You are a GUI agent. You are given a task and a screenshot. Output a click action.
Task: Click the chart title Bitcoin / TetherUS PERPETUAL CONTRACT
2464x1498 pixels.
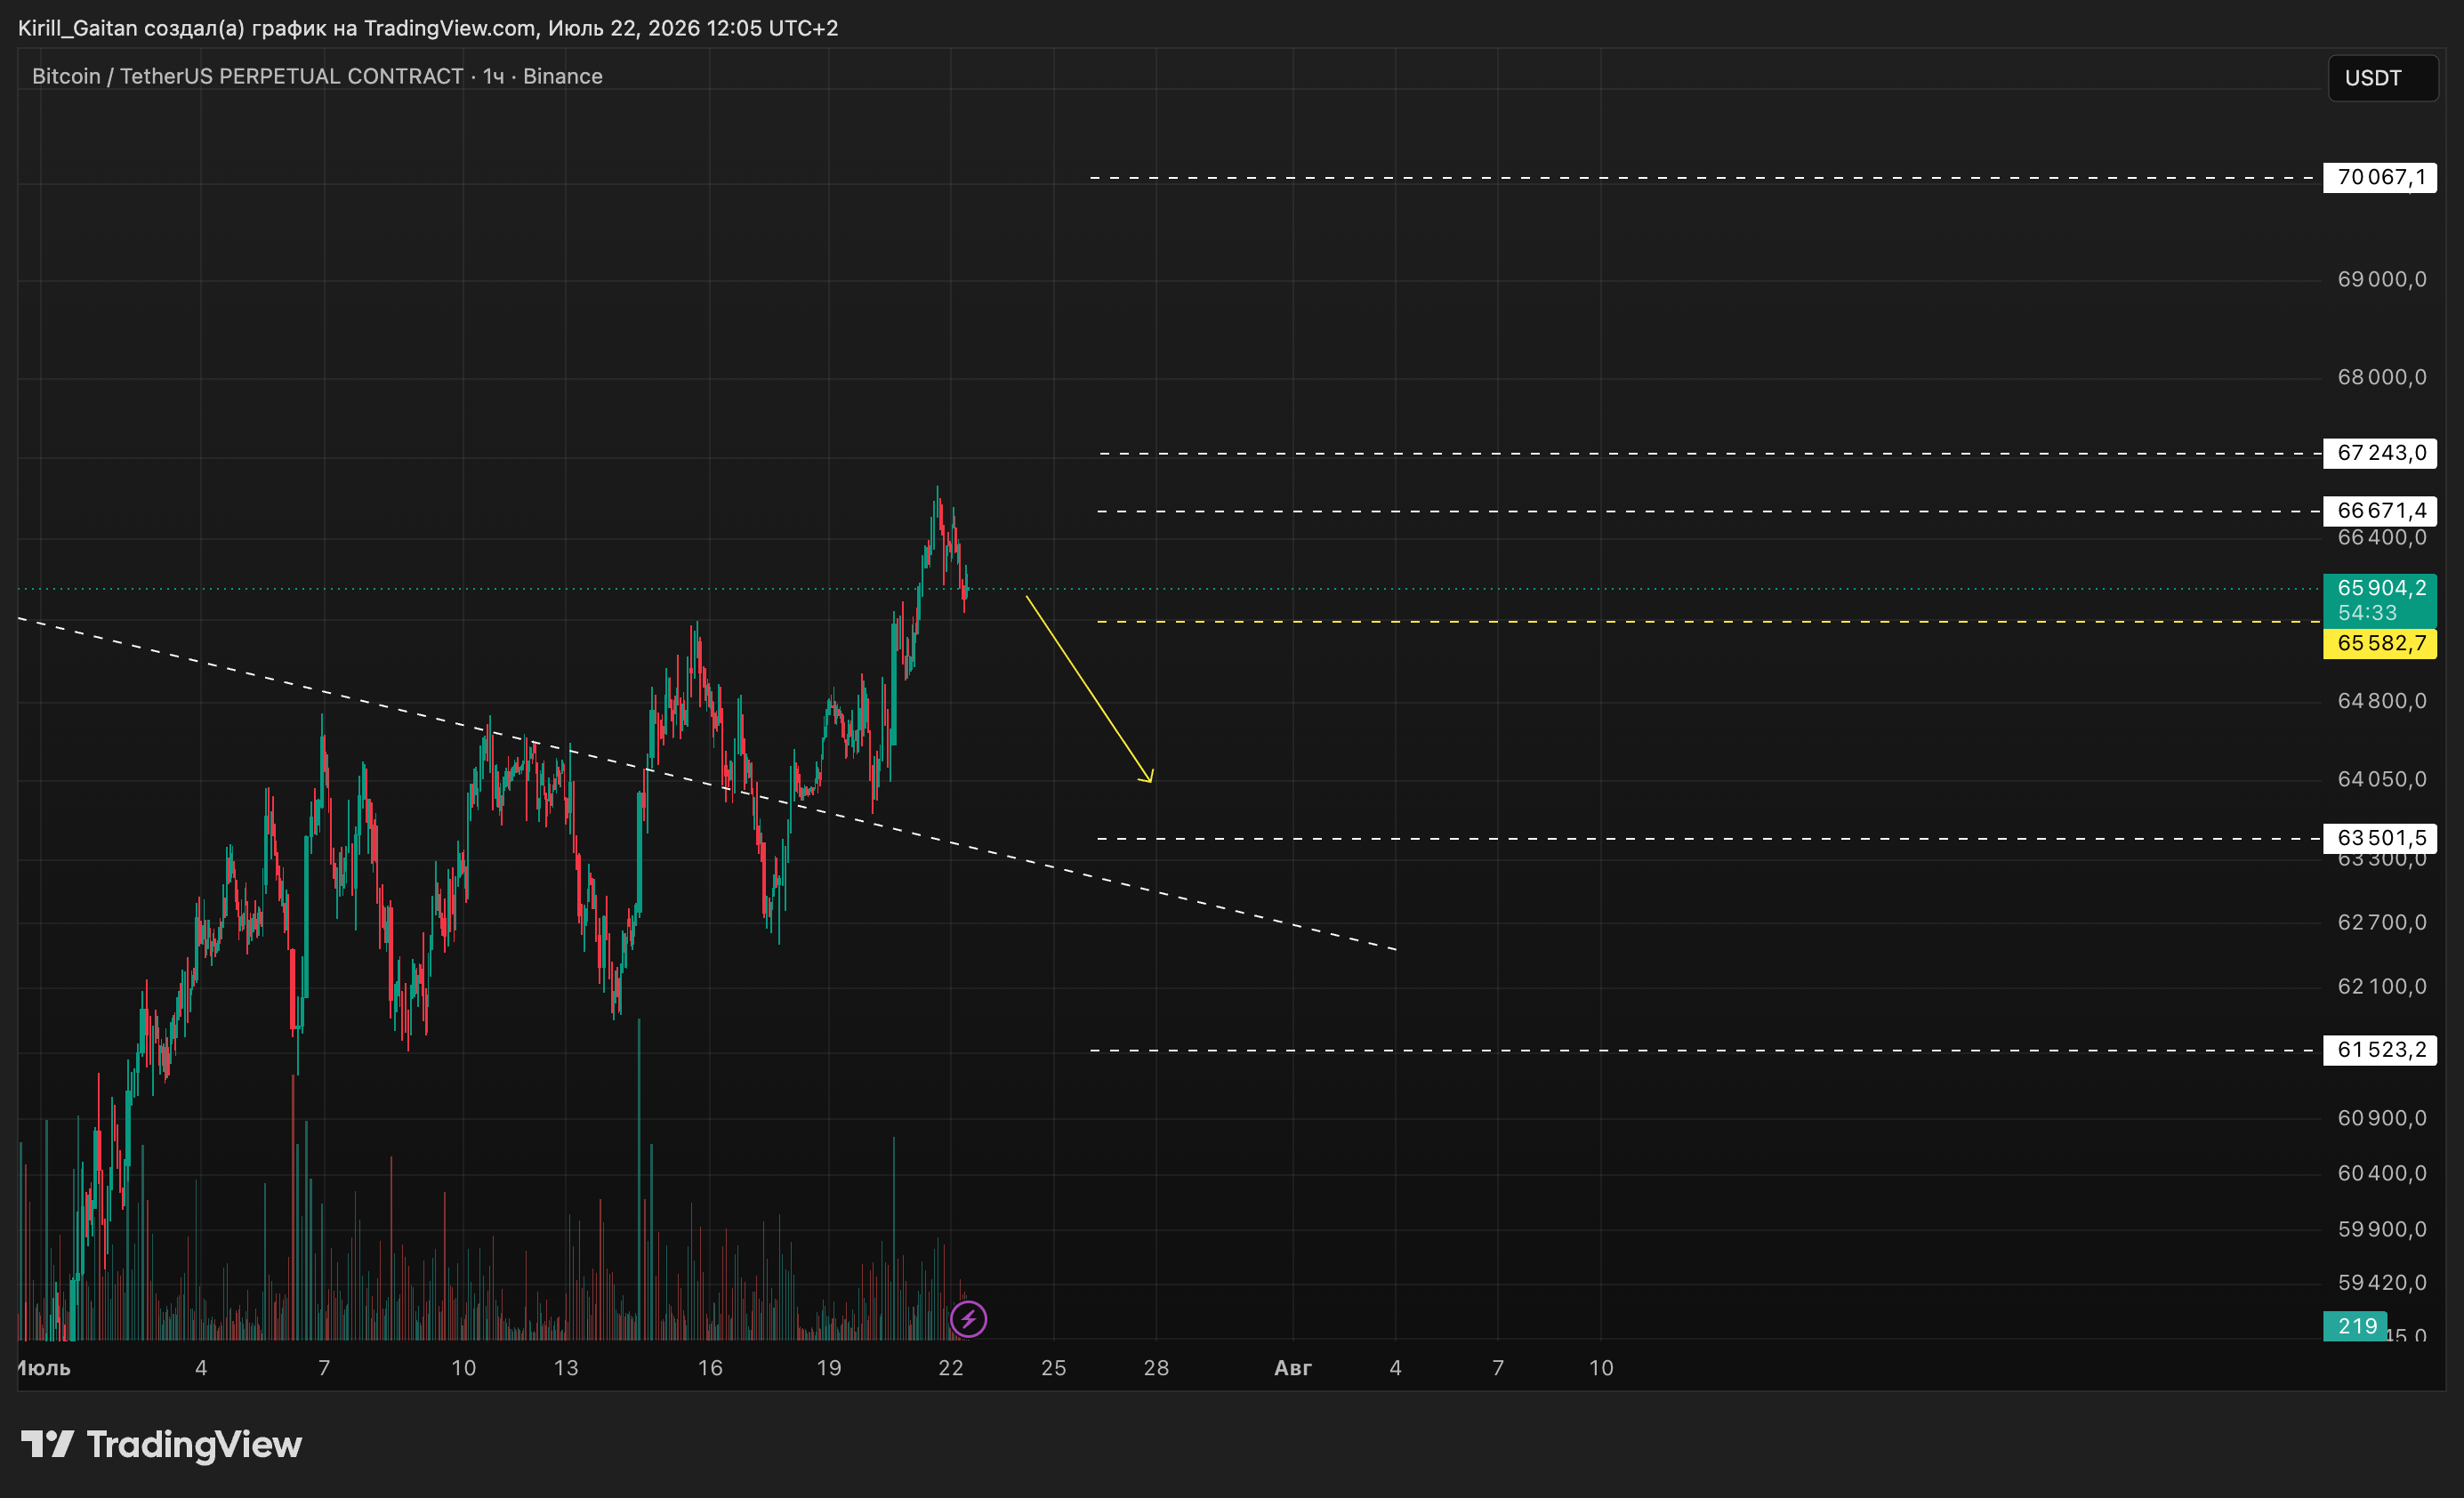[247, 76]
